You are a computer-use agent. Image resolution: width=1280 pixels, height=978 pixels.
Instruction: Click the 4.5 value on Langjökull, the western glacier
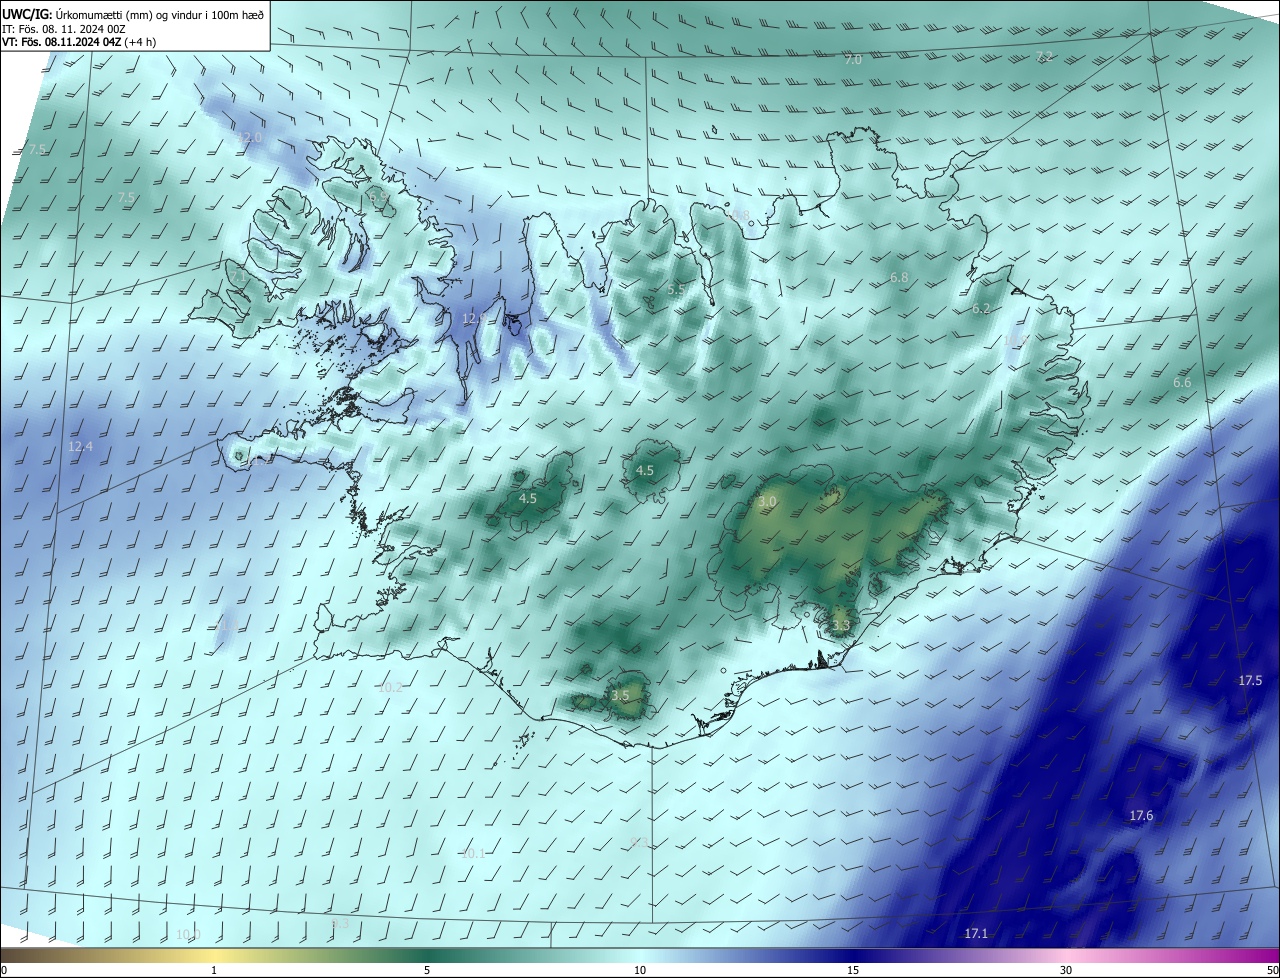[528, 498]
